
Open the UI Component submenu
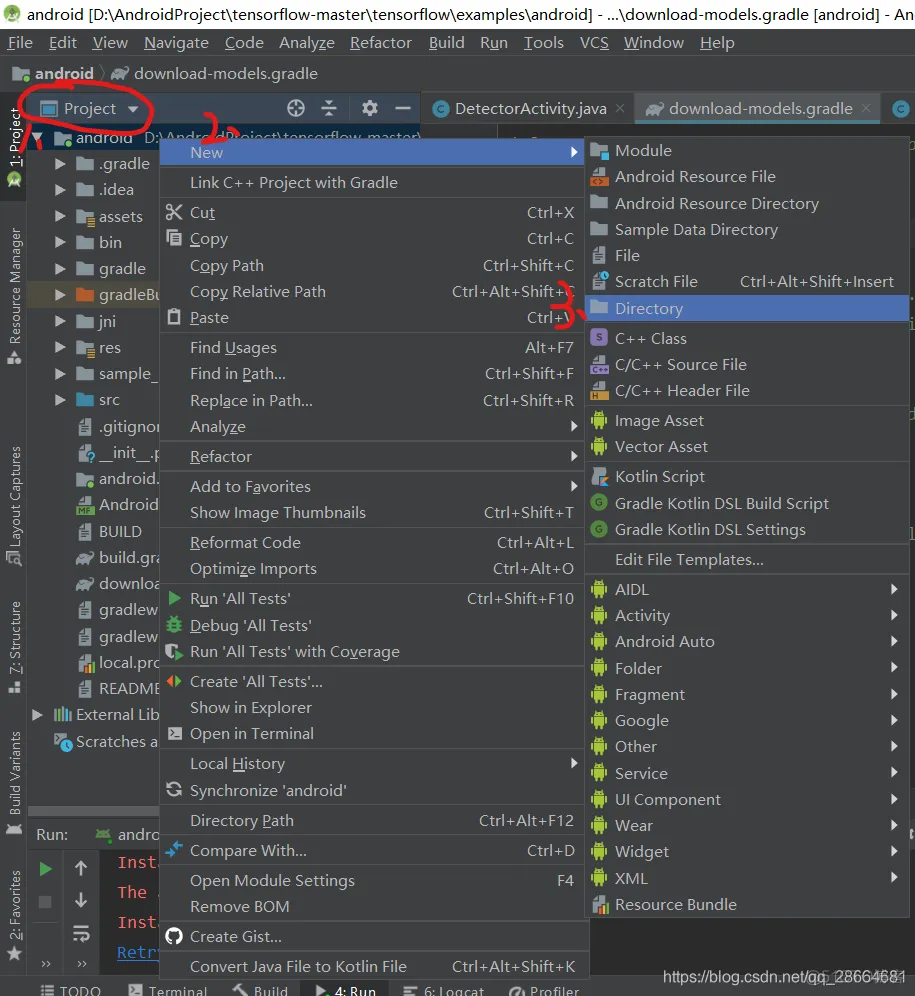pos(747,799)
